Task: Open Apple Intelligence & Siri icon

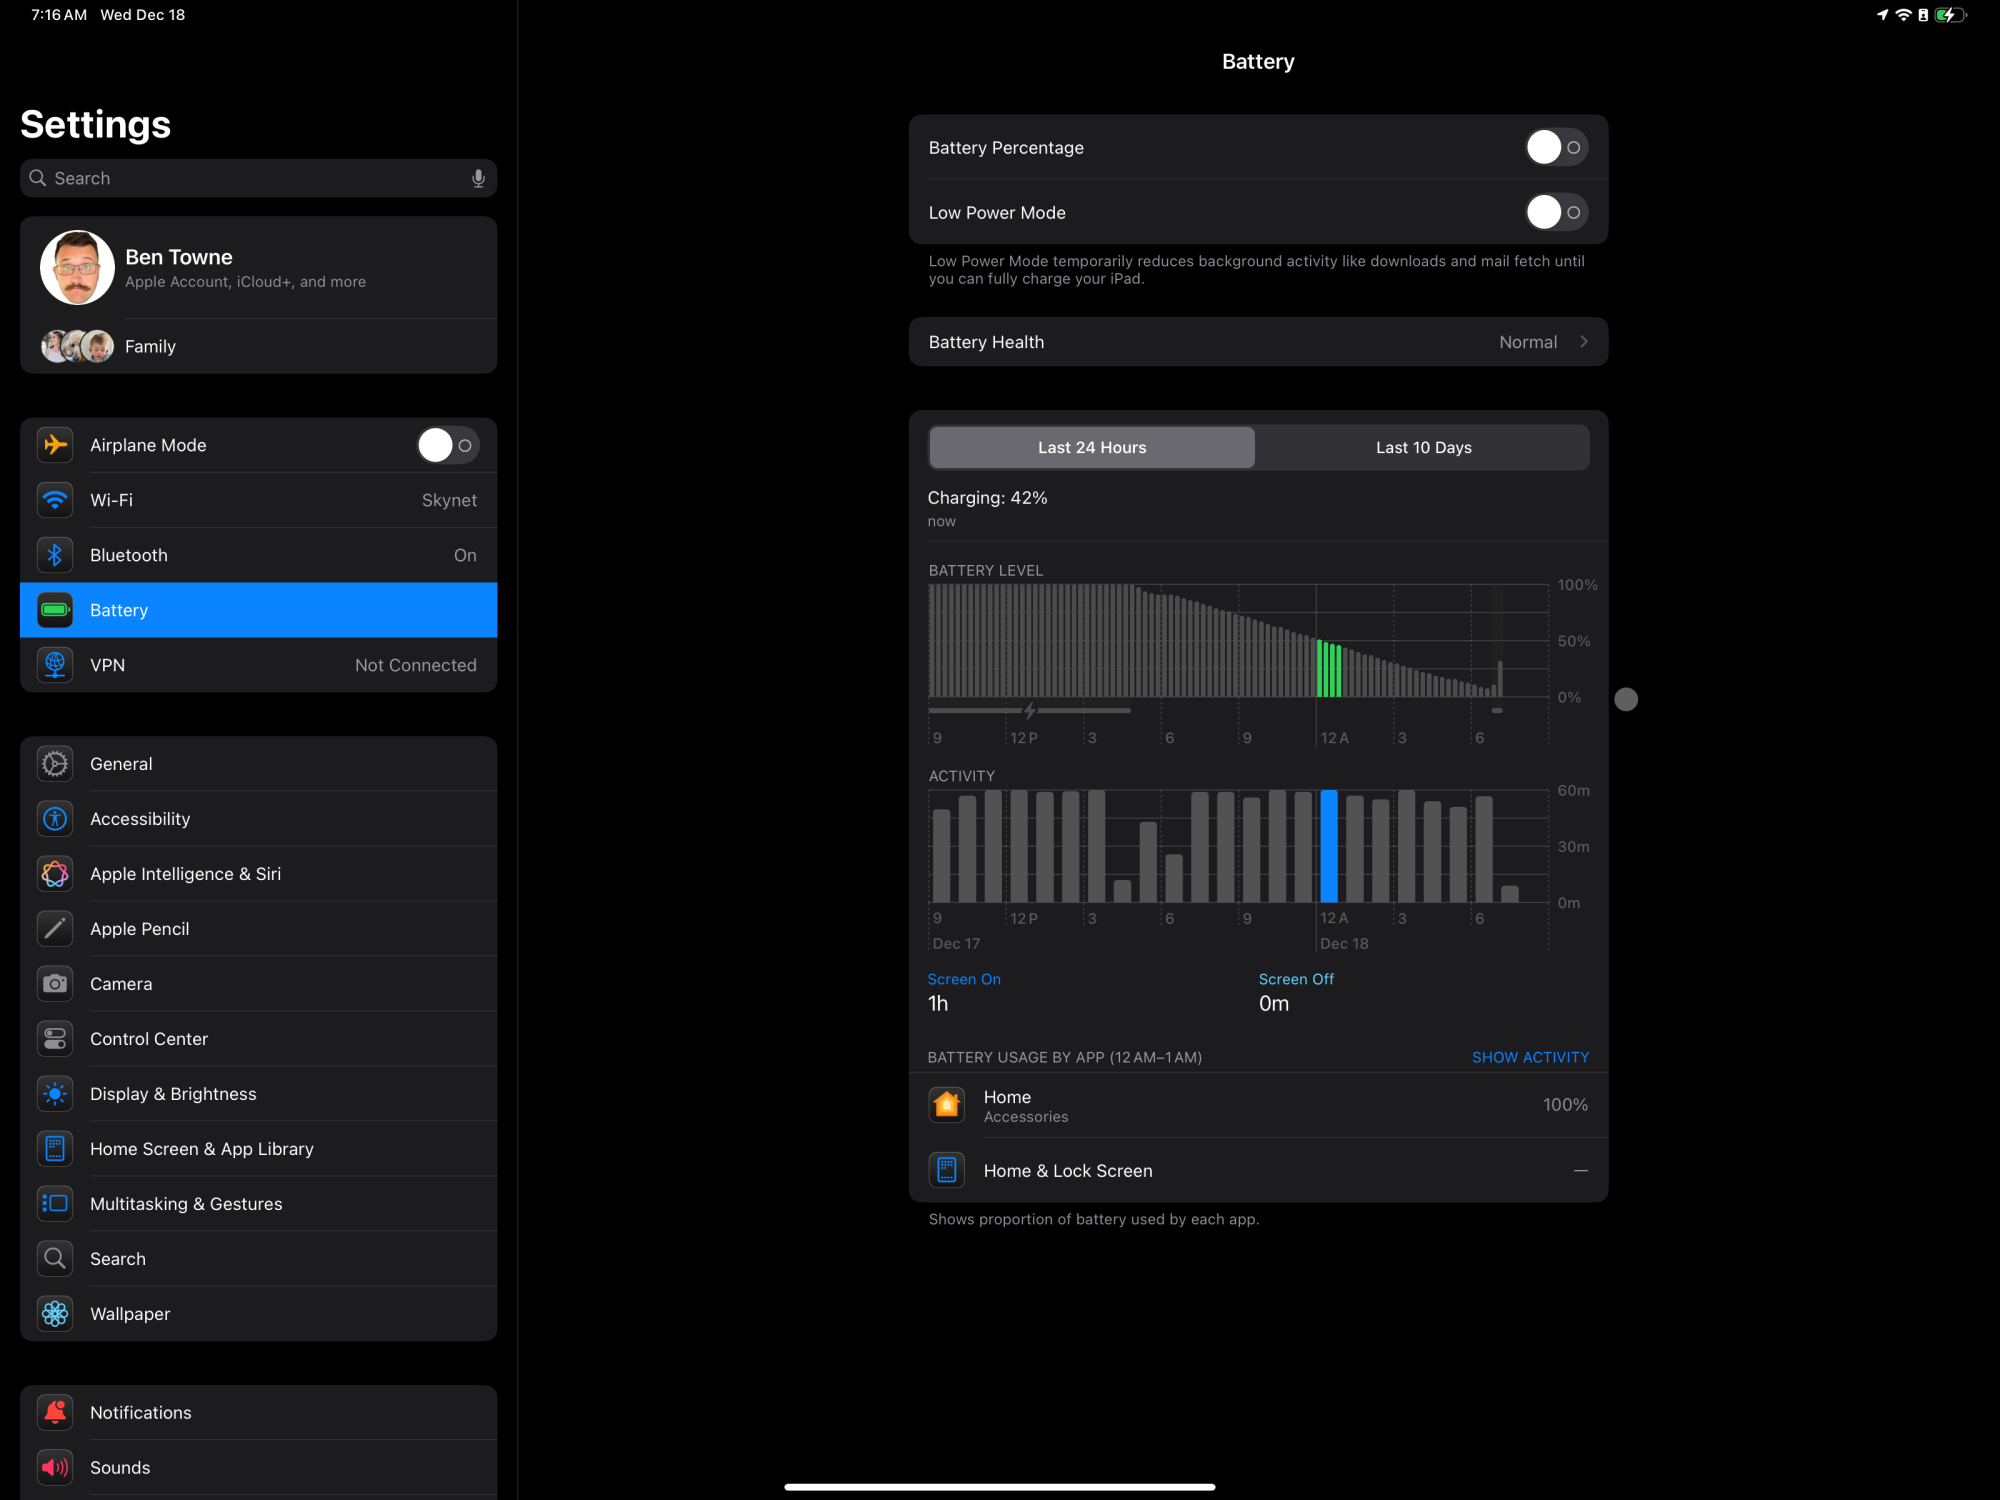Action: point(55,874)
